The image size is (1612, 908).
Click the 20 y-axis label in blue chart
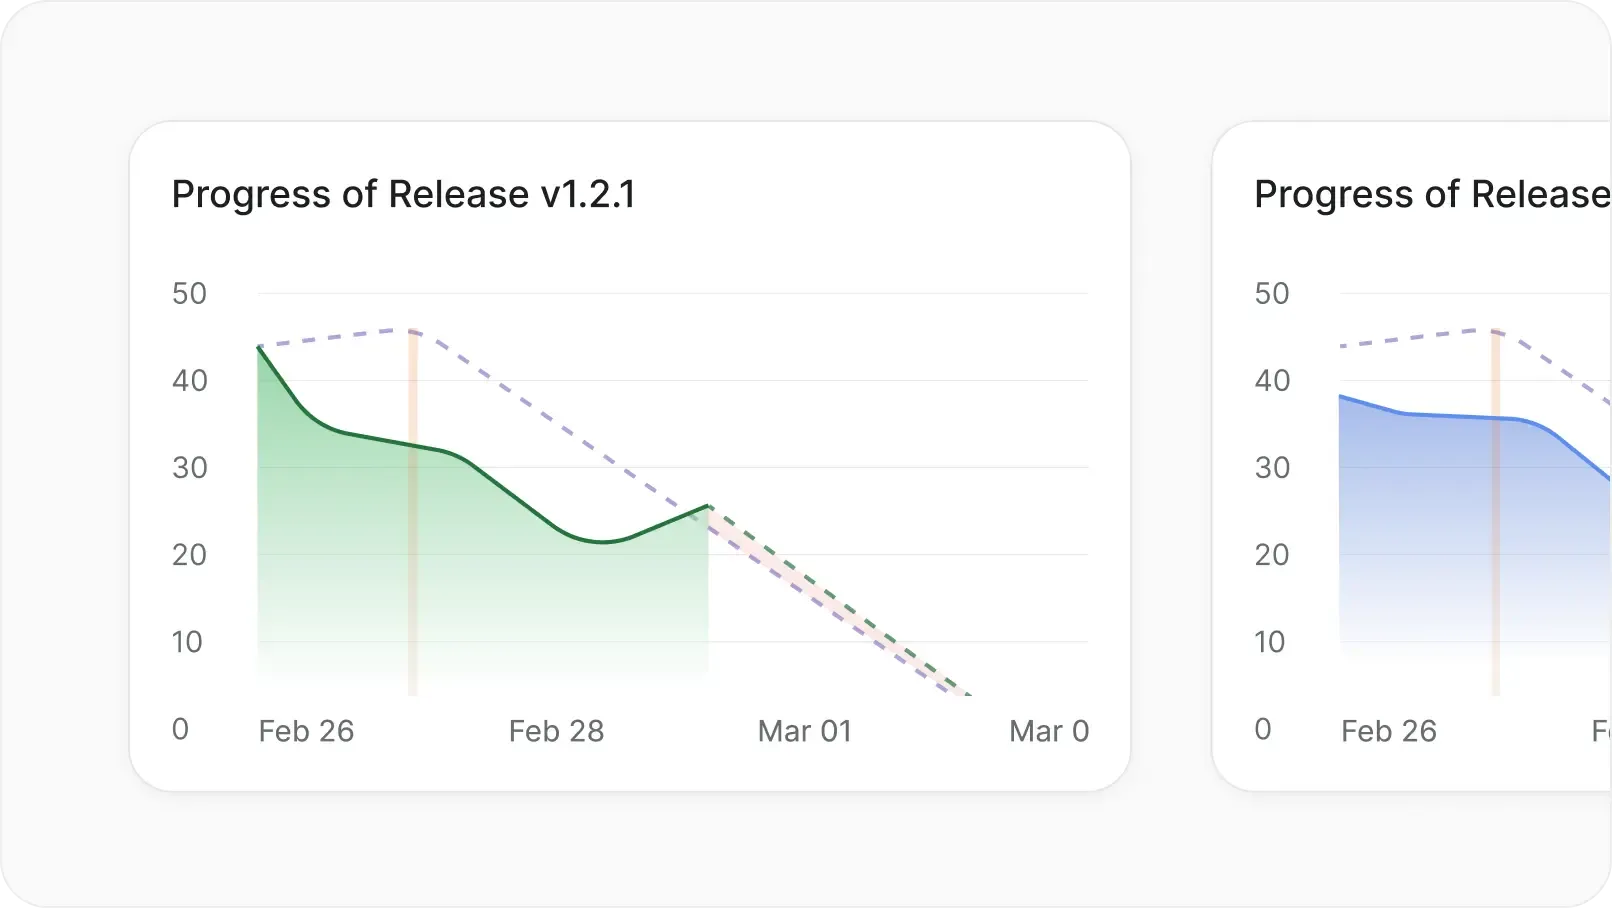pos(1272,555)
